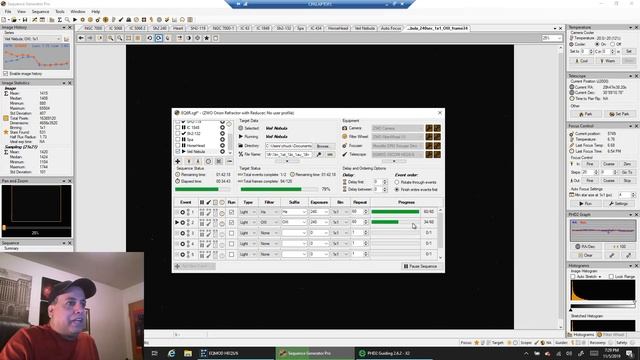Click the Pause Sequence button
The width and height of the screenshot is (640, 360).
[421, 266]
